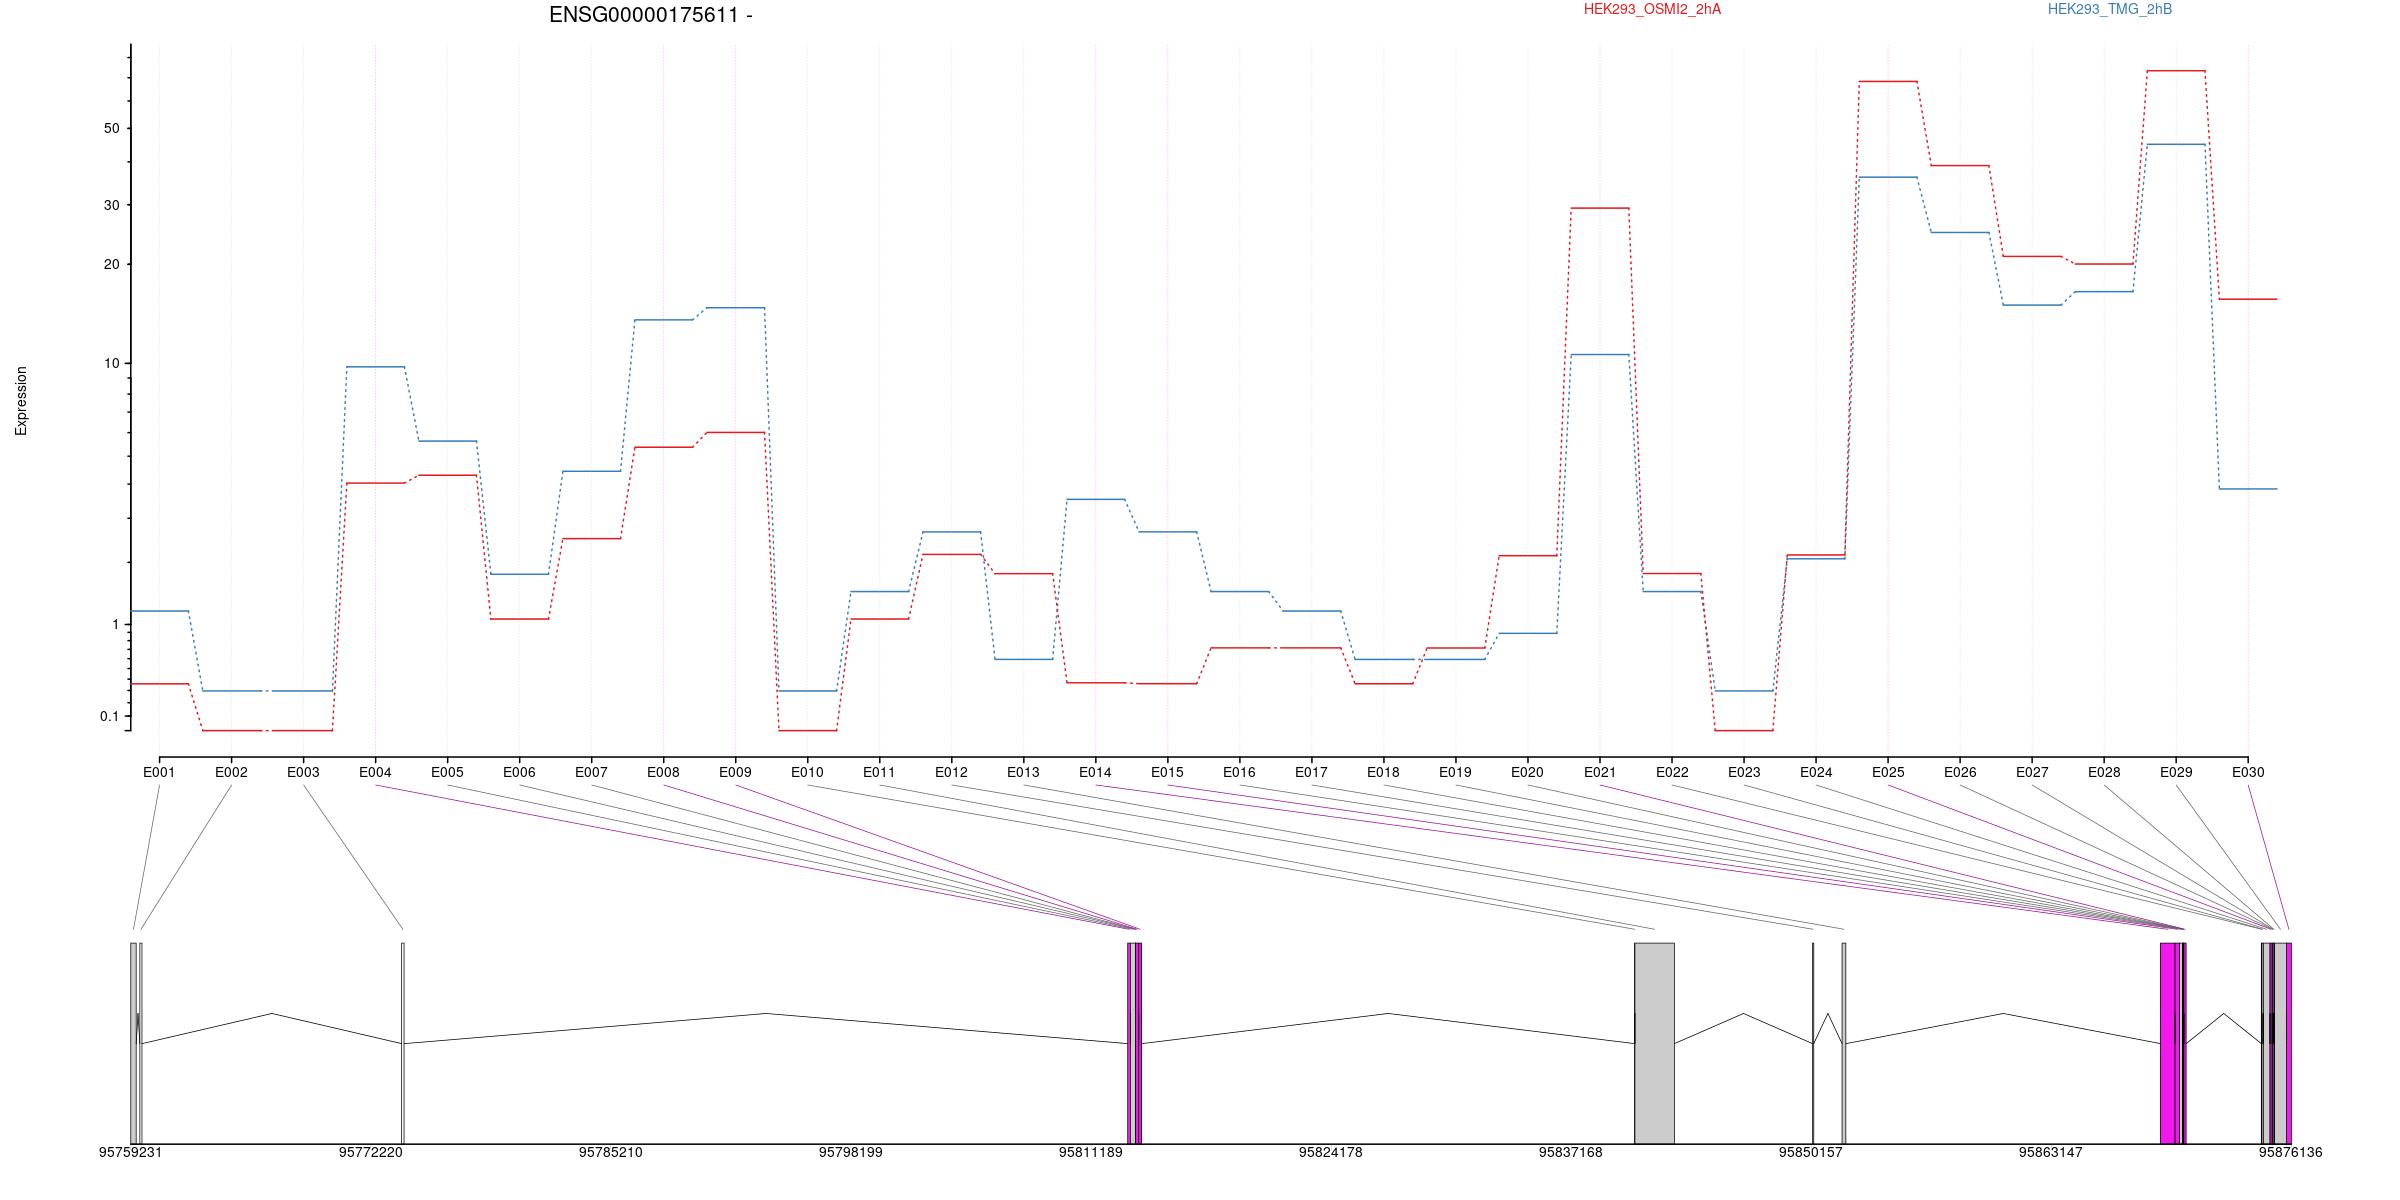Select exon bin label E020
The image size is (2400, 1200).
coord(1527,772)
